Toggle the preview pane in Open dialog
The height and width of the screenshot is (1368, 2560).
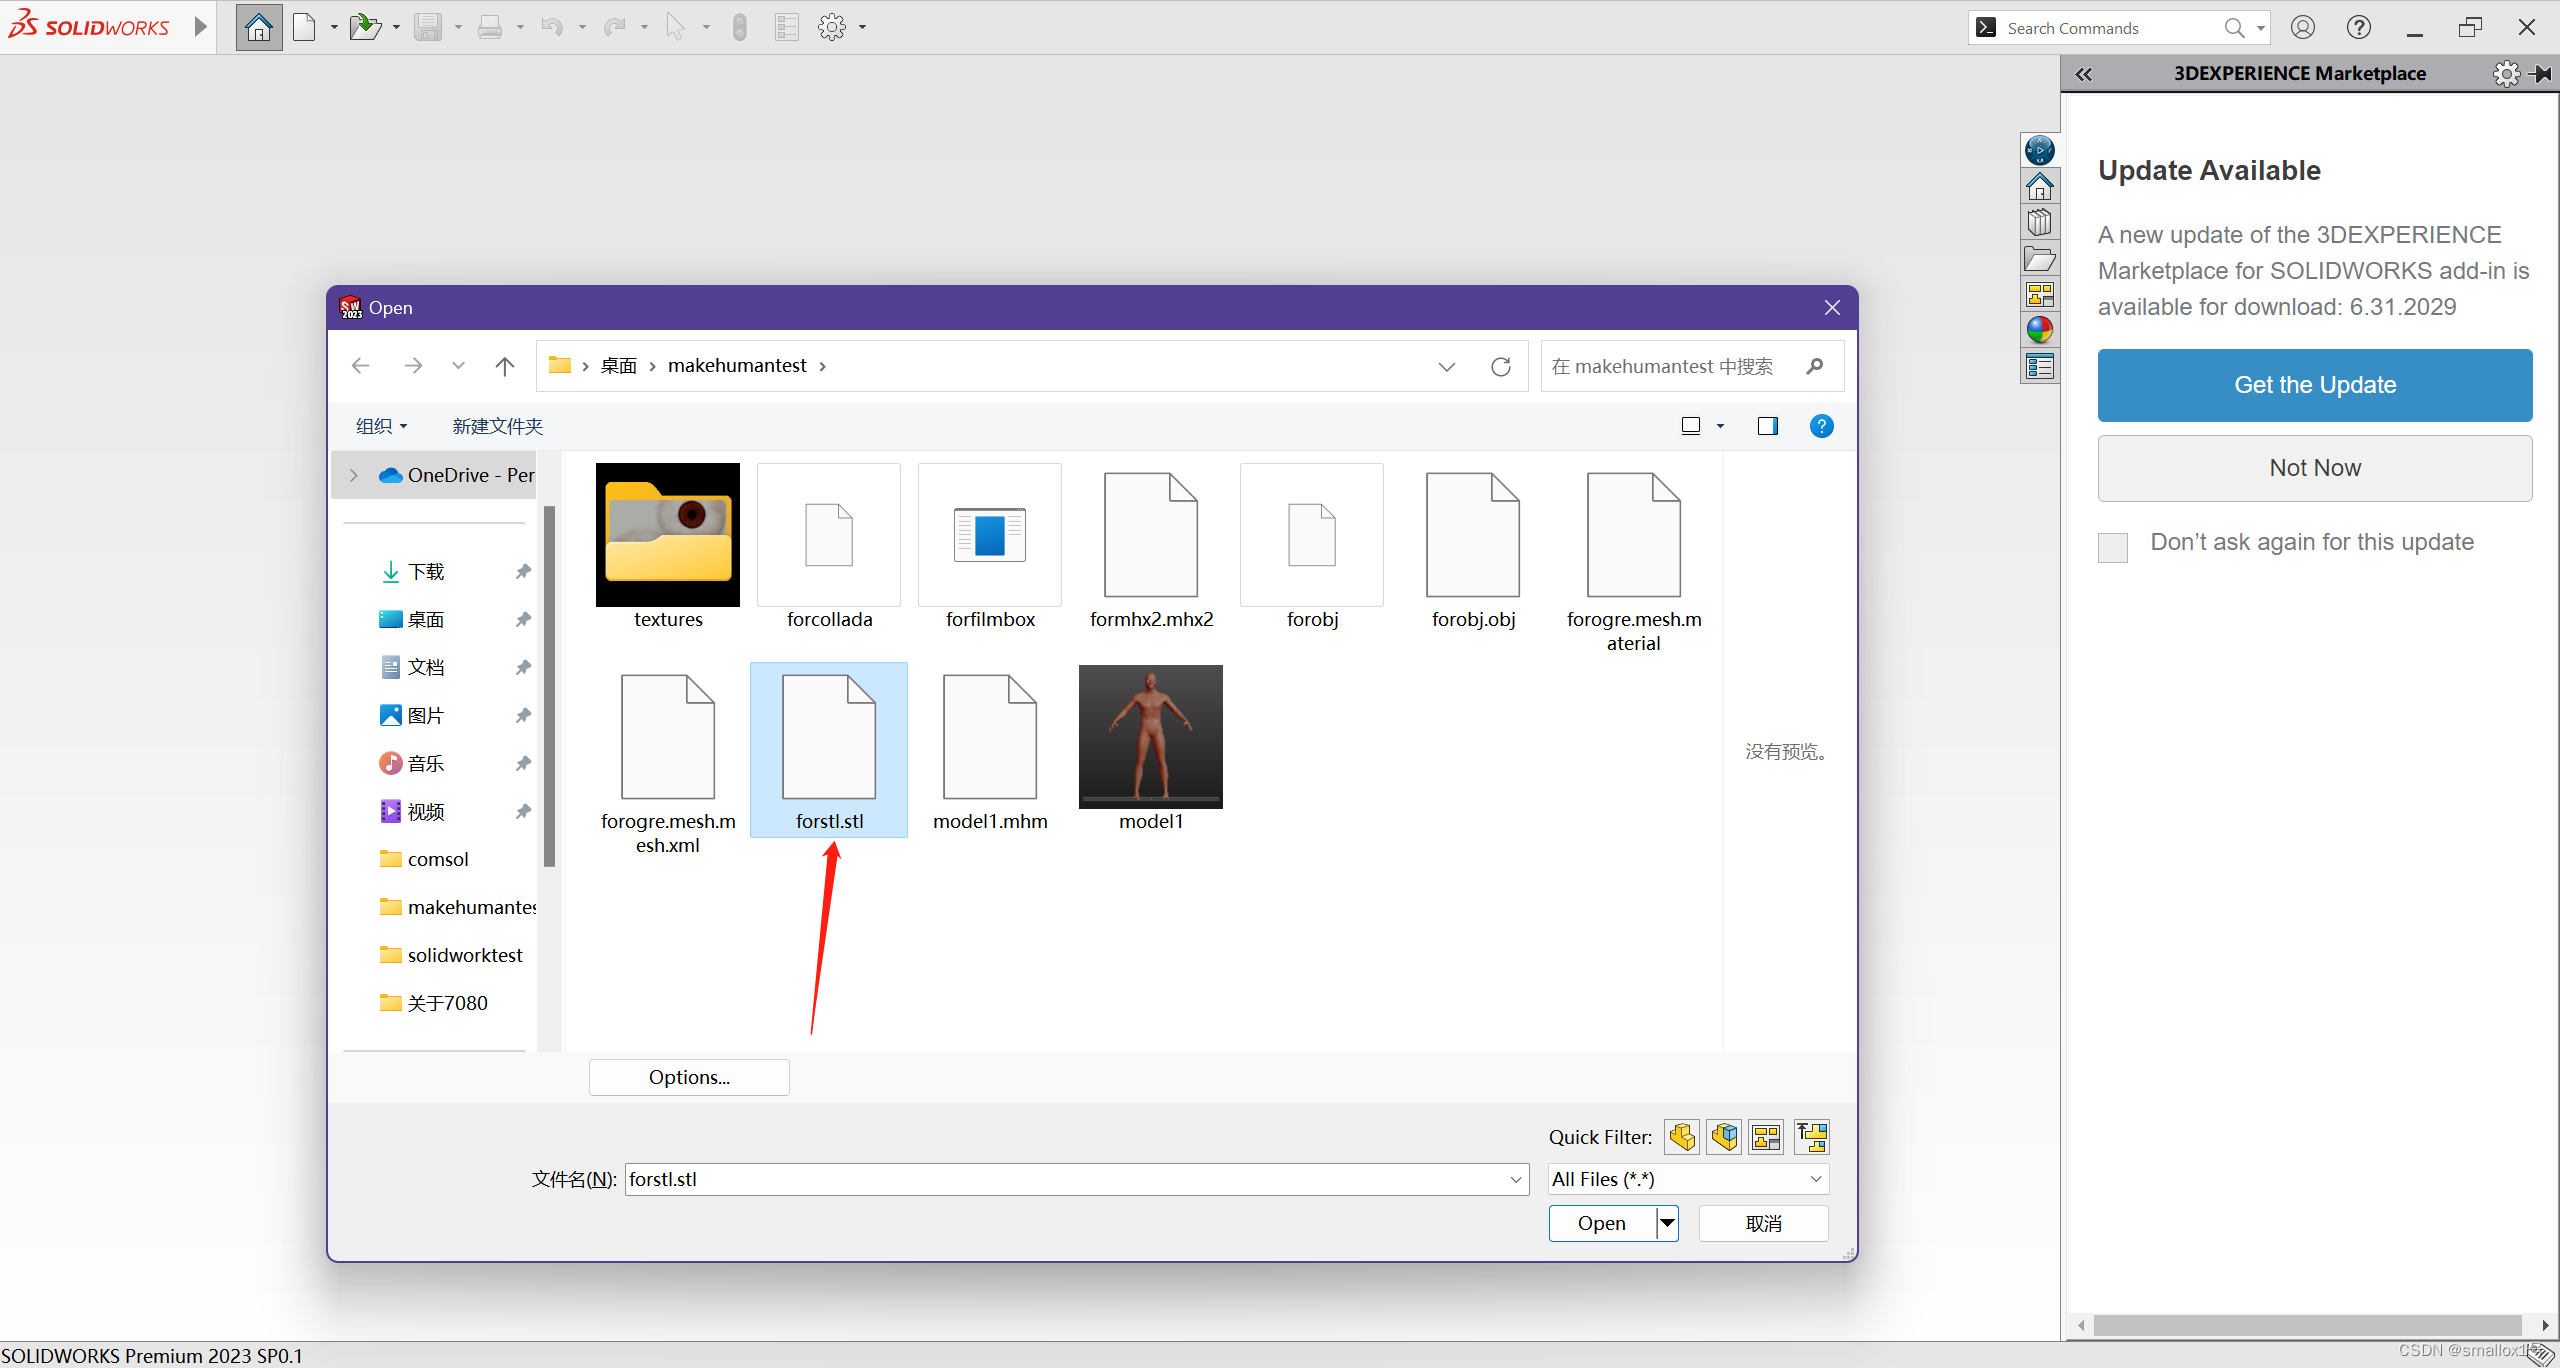pos(1766,426)
